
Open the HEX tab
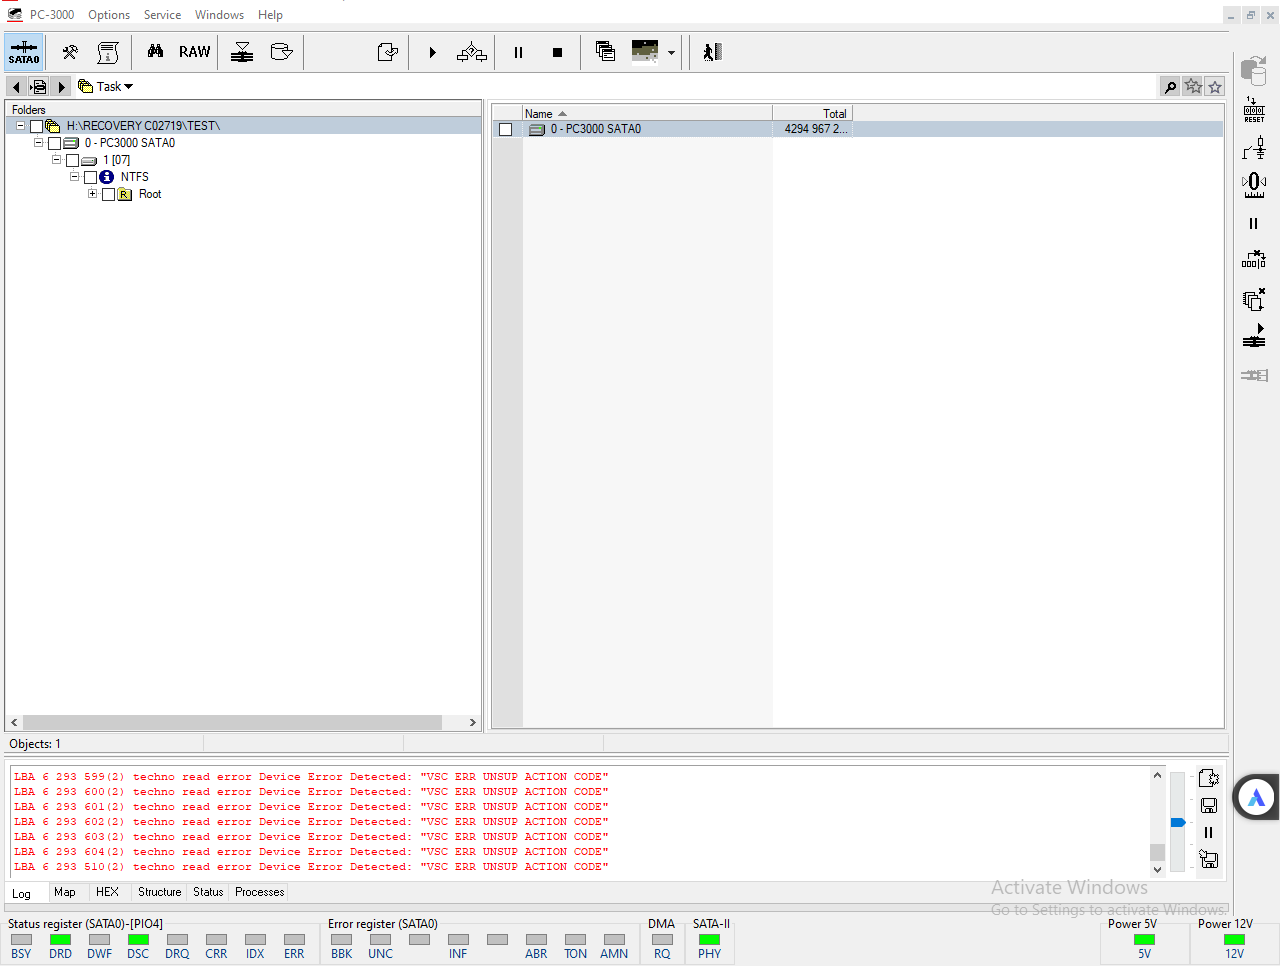[x=107, y=892]
